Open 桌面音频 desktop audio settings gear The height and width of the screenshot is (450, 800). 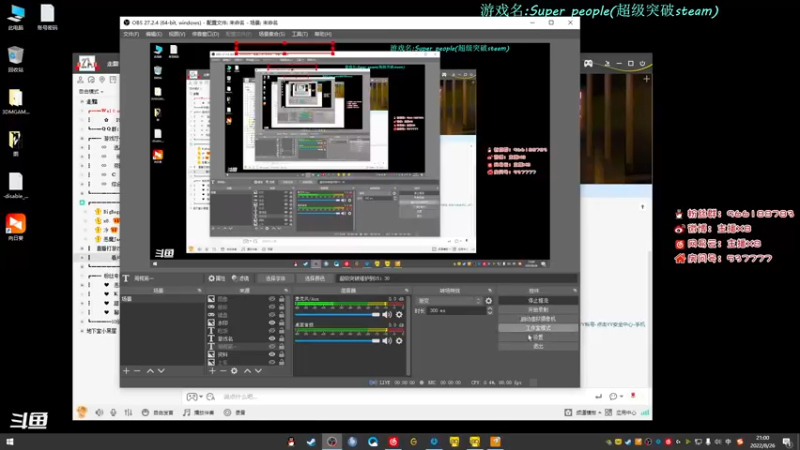coord(399,341)
